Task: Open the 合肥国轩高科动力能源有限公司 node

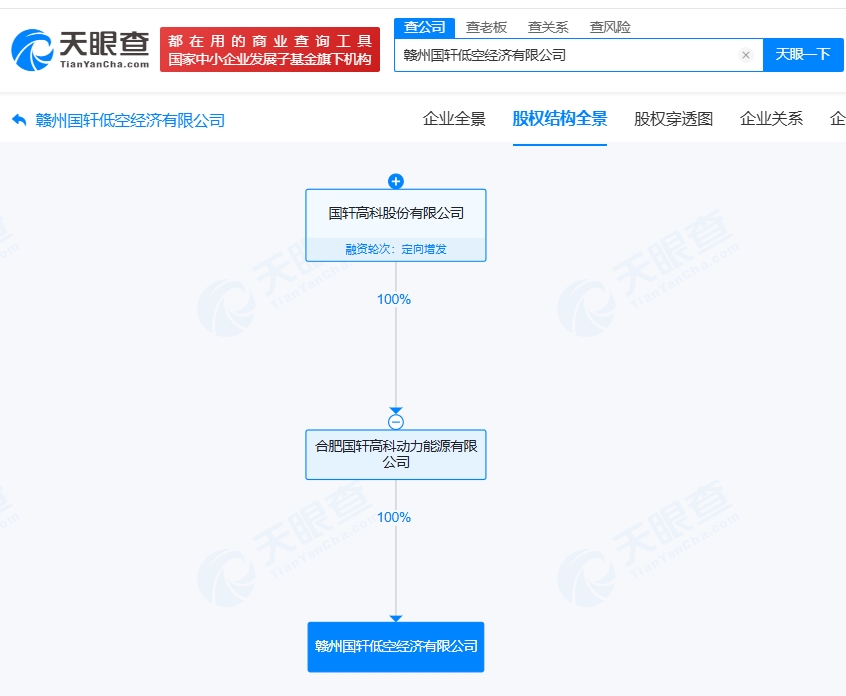Action: (396, 454)
